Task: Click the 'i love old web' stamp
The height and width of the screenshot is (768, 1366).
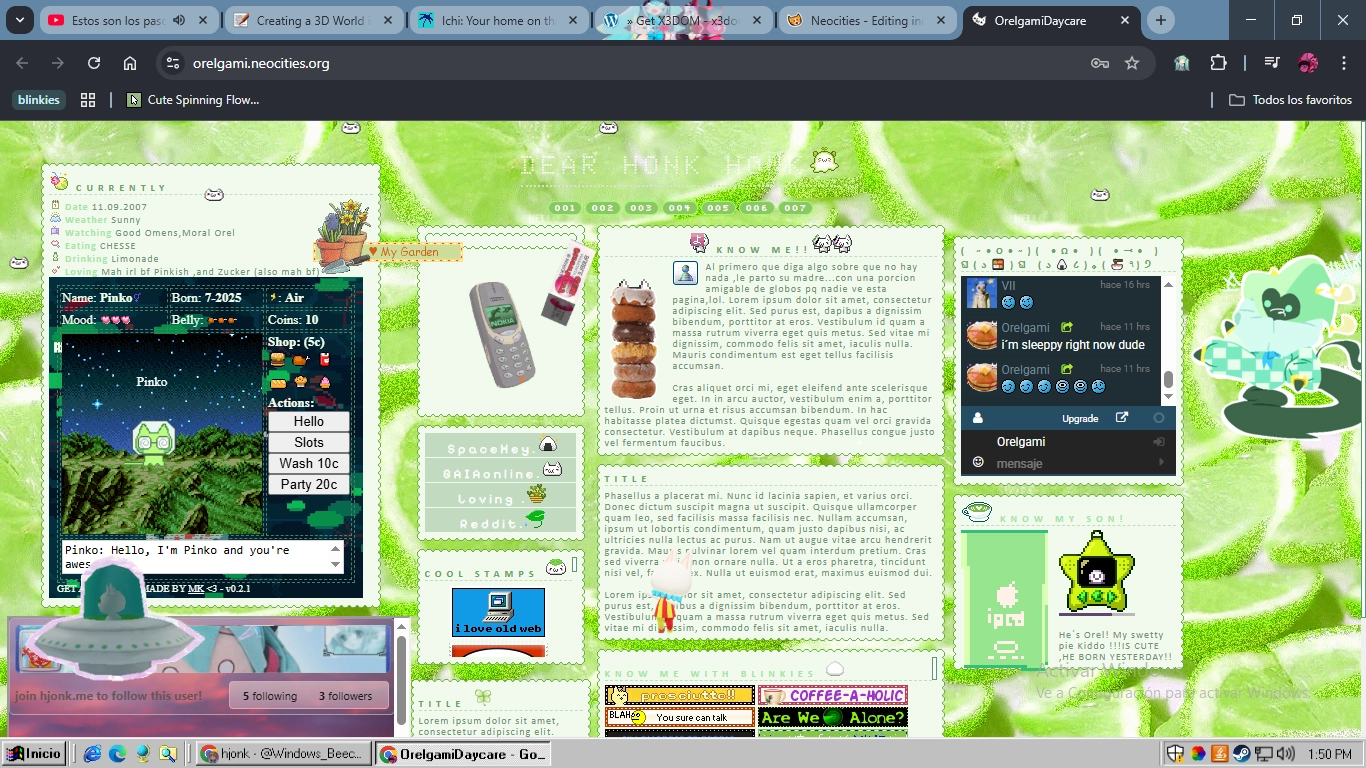Action: [x=498, y=612]
